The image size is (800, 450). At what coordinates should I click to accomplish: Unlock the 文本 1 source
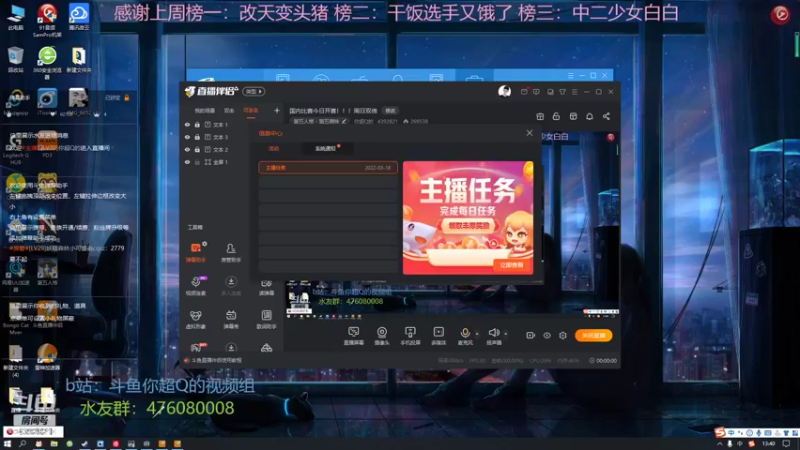click(x=197, y=124)
